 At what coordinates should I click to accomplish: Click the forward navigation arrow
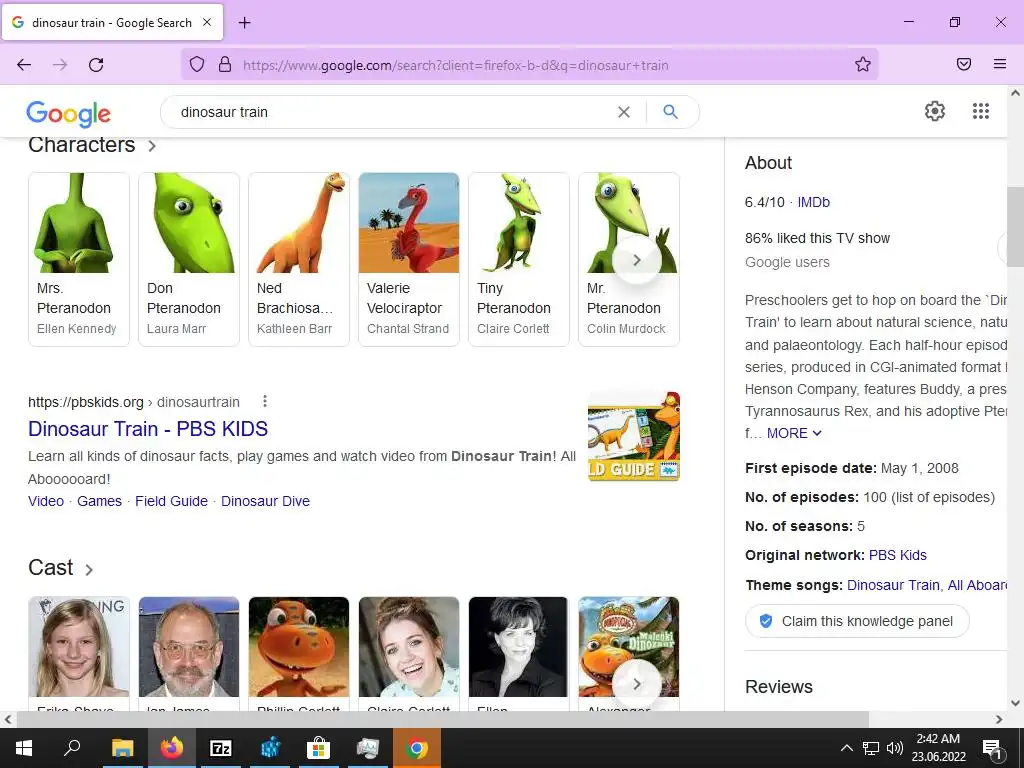click(60, 65)
